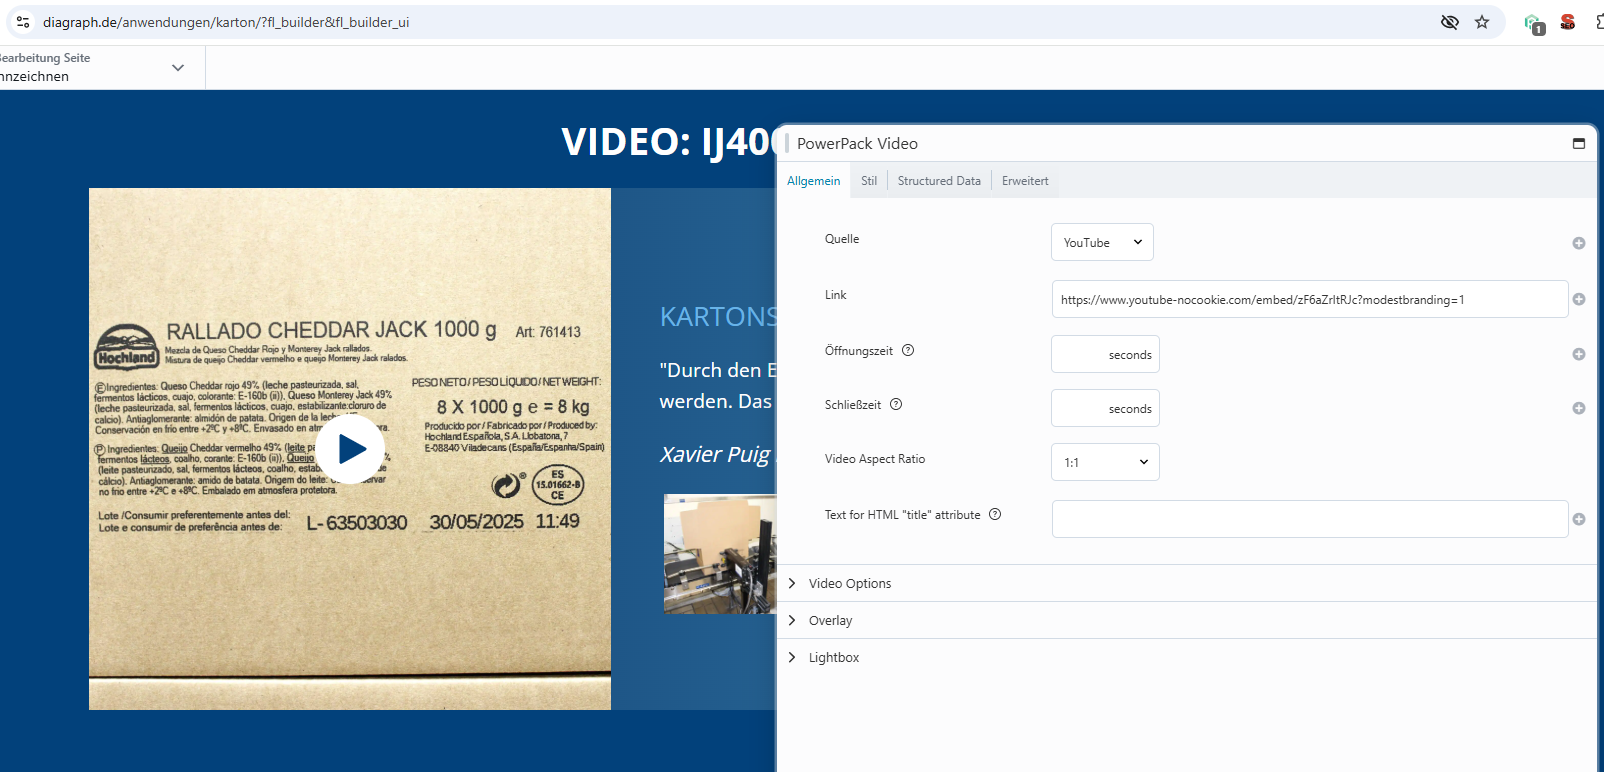
Task: Expand the Overlay section
Action: click(830, 620)
